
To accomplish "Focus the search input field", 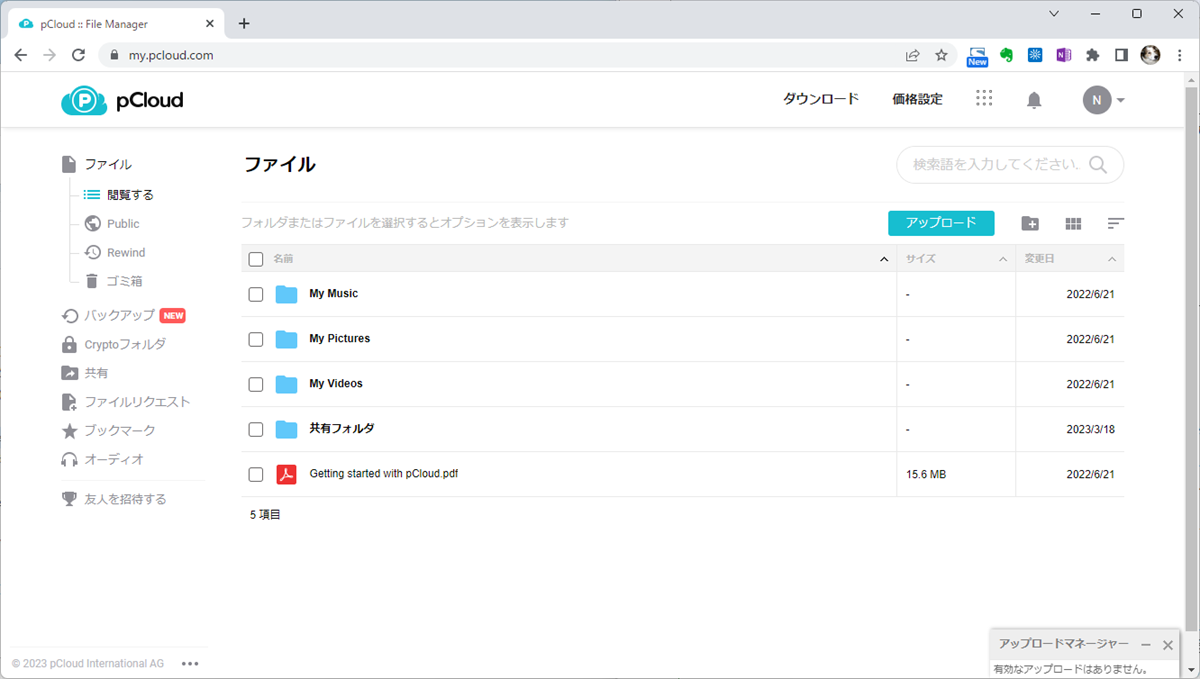I will [997, 165].
